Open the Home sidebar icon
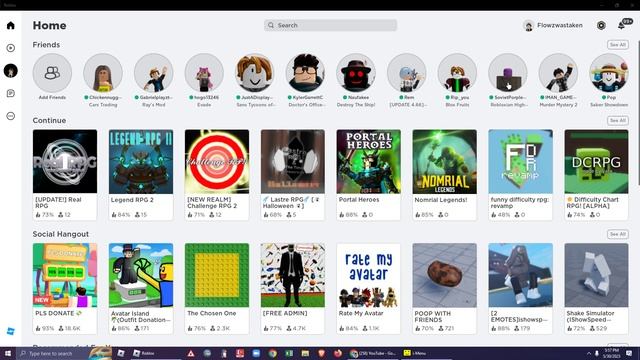This screenshot has height=360, width=640. click(11, 25)
